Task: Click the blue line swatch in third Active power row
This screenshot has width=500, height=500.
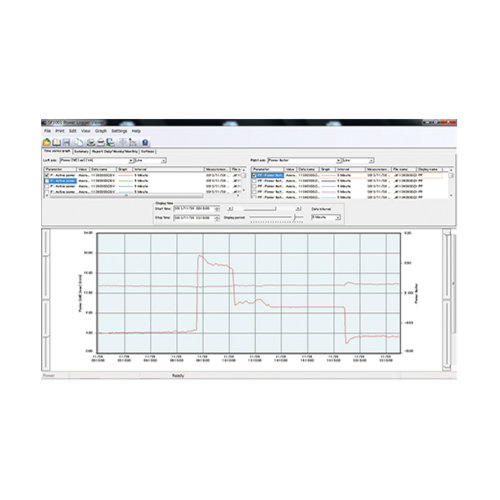Action: coord(126,186)
